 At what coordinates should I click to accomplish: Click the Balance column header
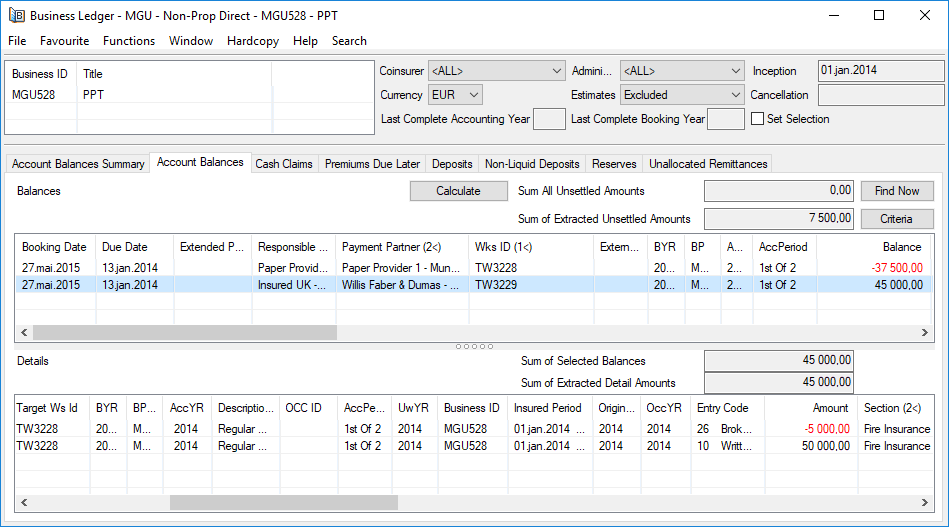coord(872,247)
